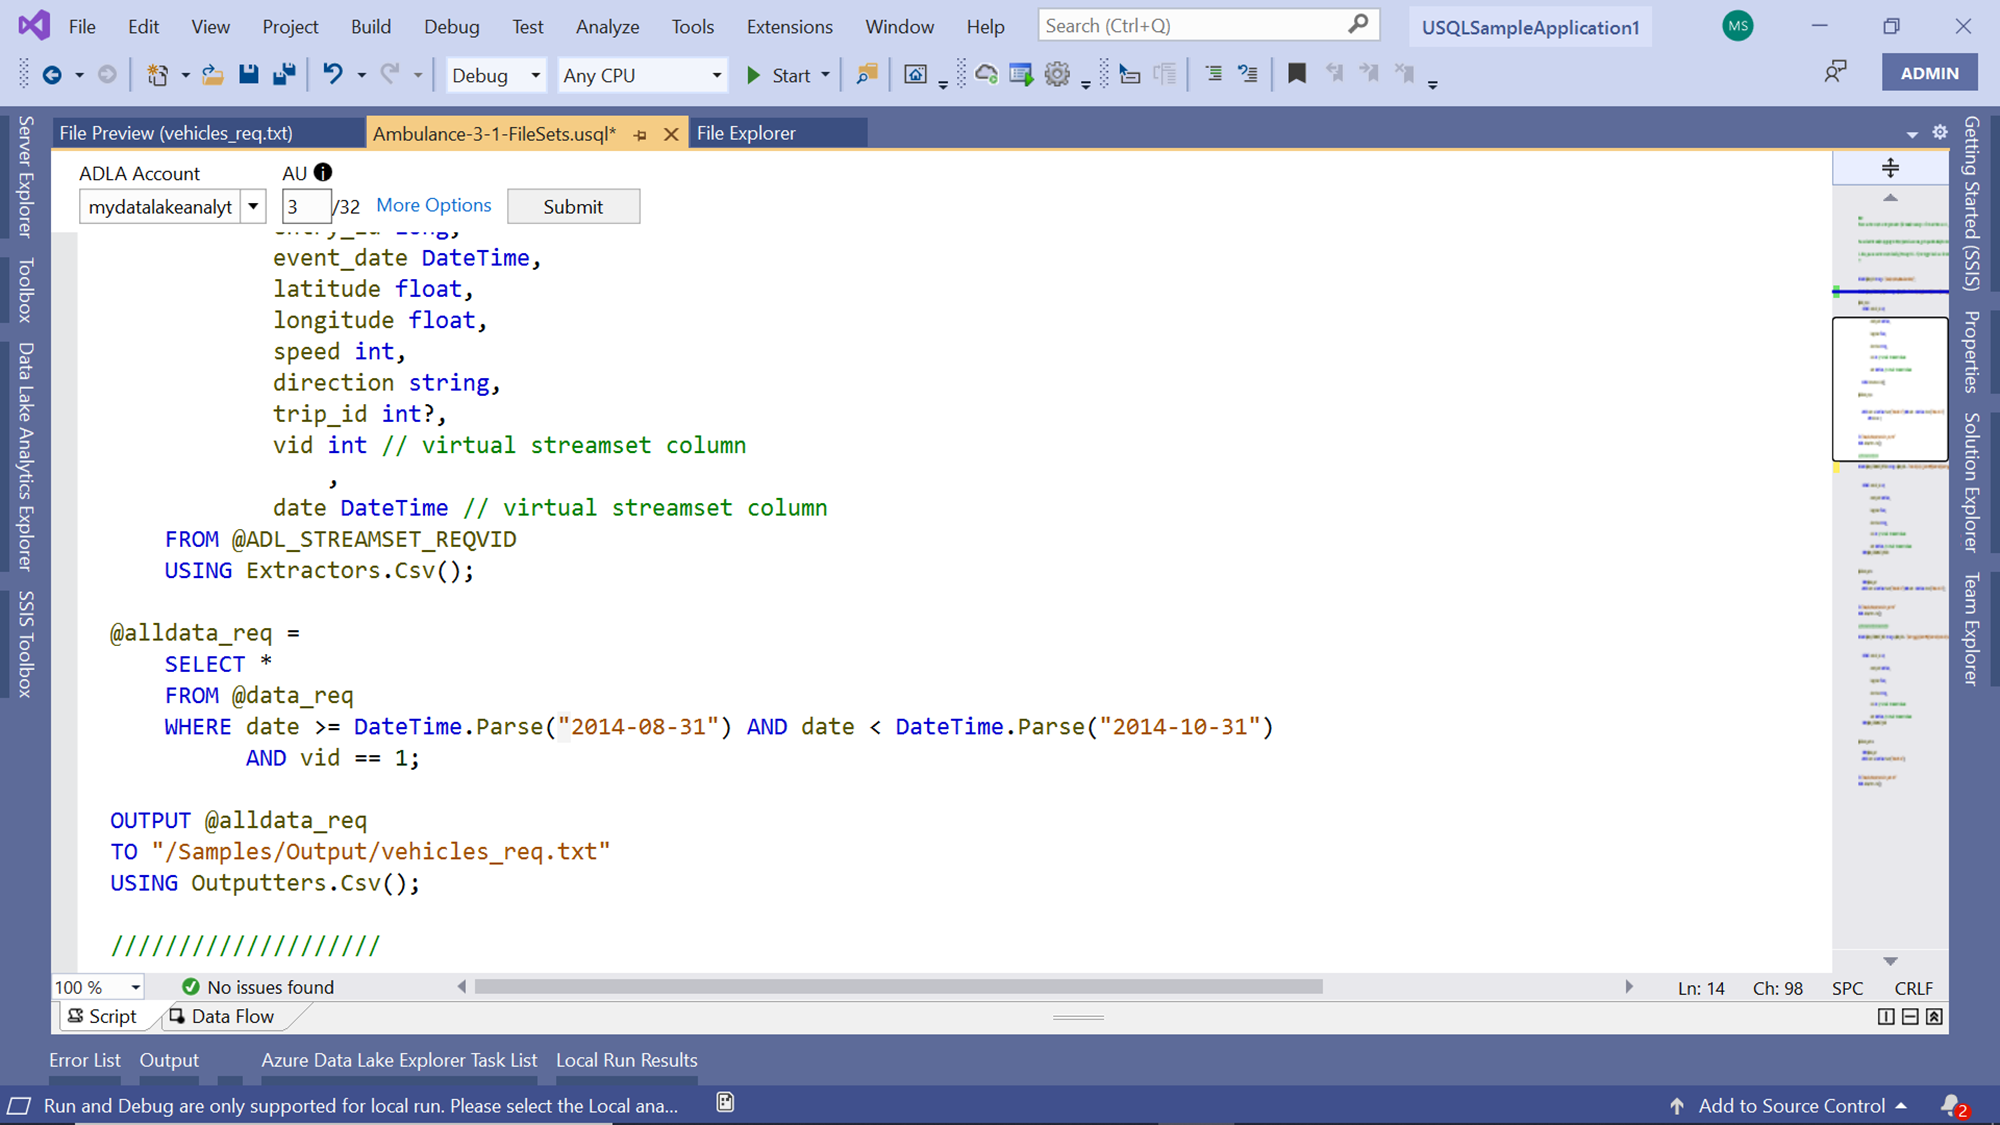This screenshot has height=1125, width=2000.
Task: Click the Open File folder icon
Action: coord(213,74)
